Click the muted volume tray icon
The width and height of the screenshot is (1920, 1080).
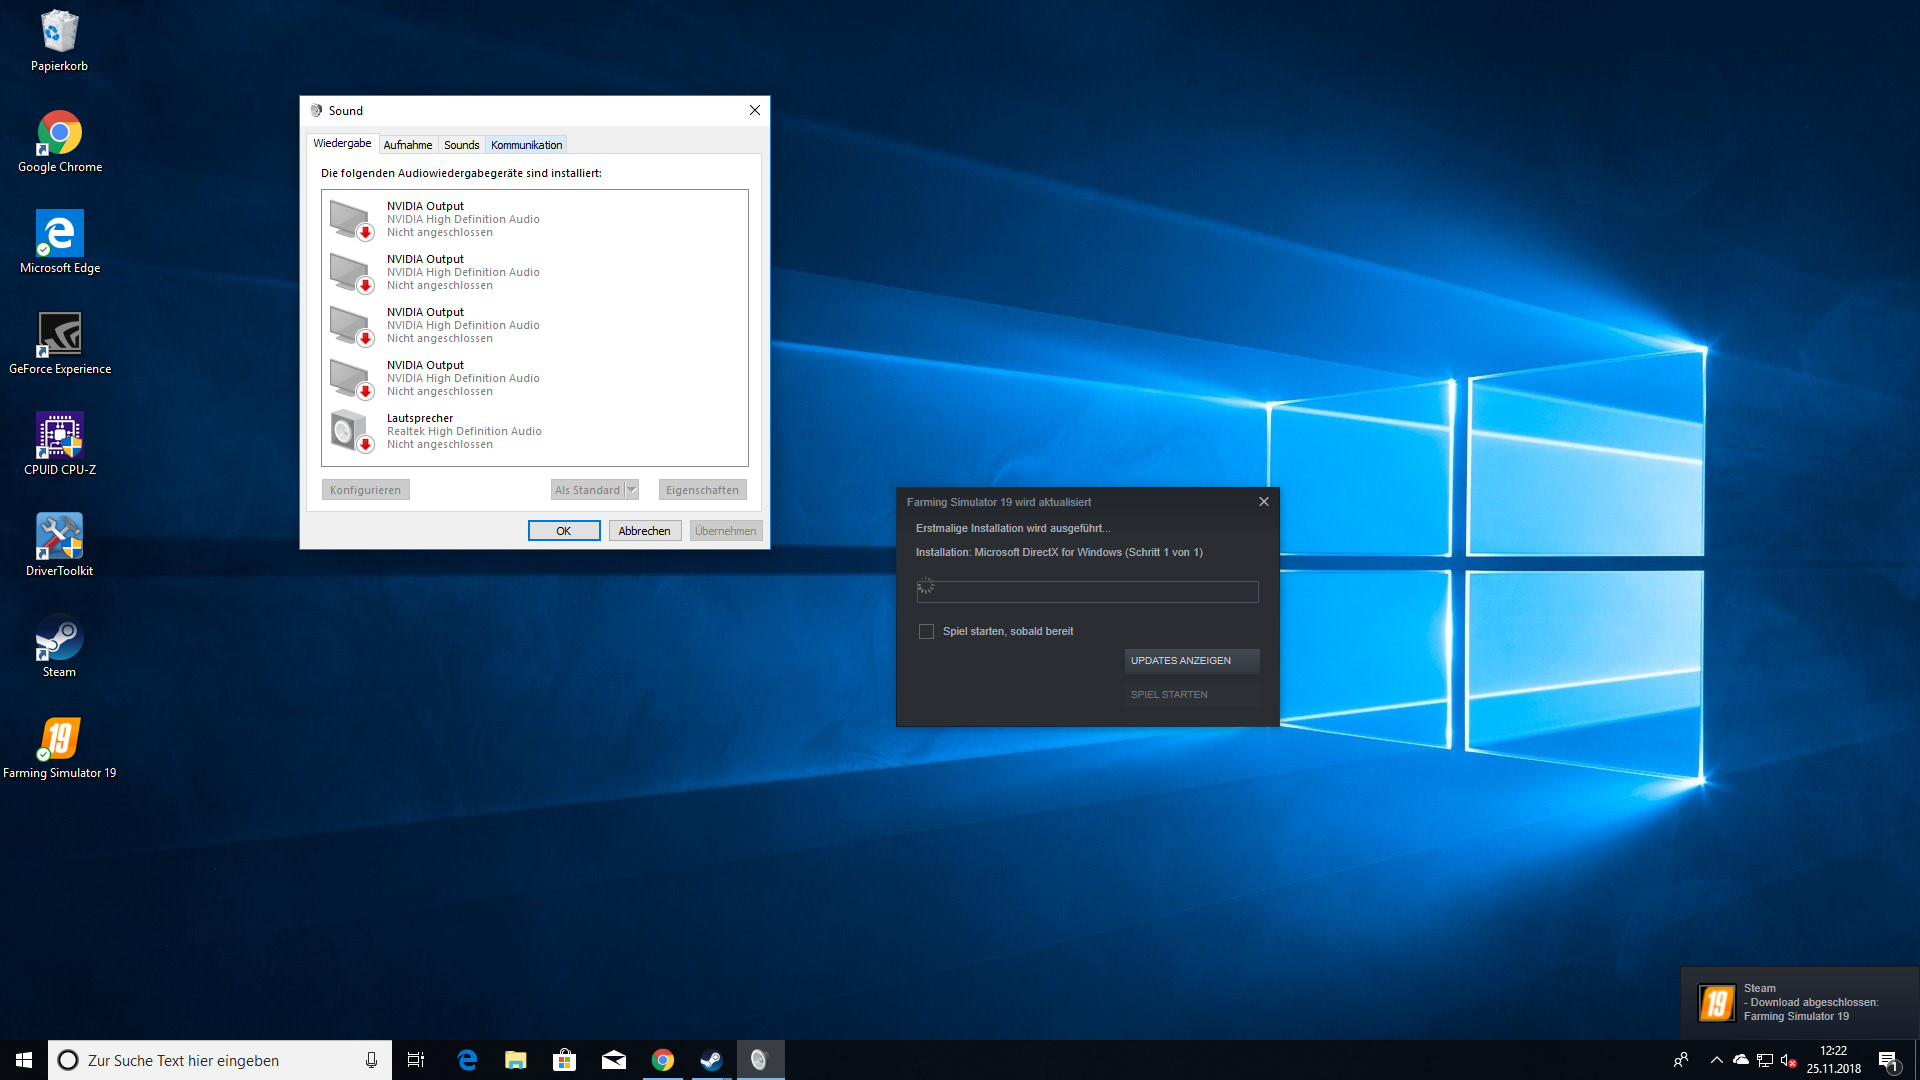[x=1789, y=1060]
